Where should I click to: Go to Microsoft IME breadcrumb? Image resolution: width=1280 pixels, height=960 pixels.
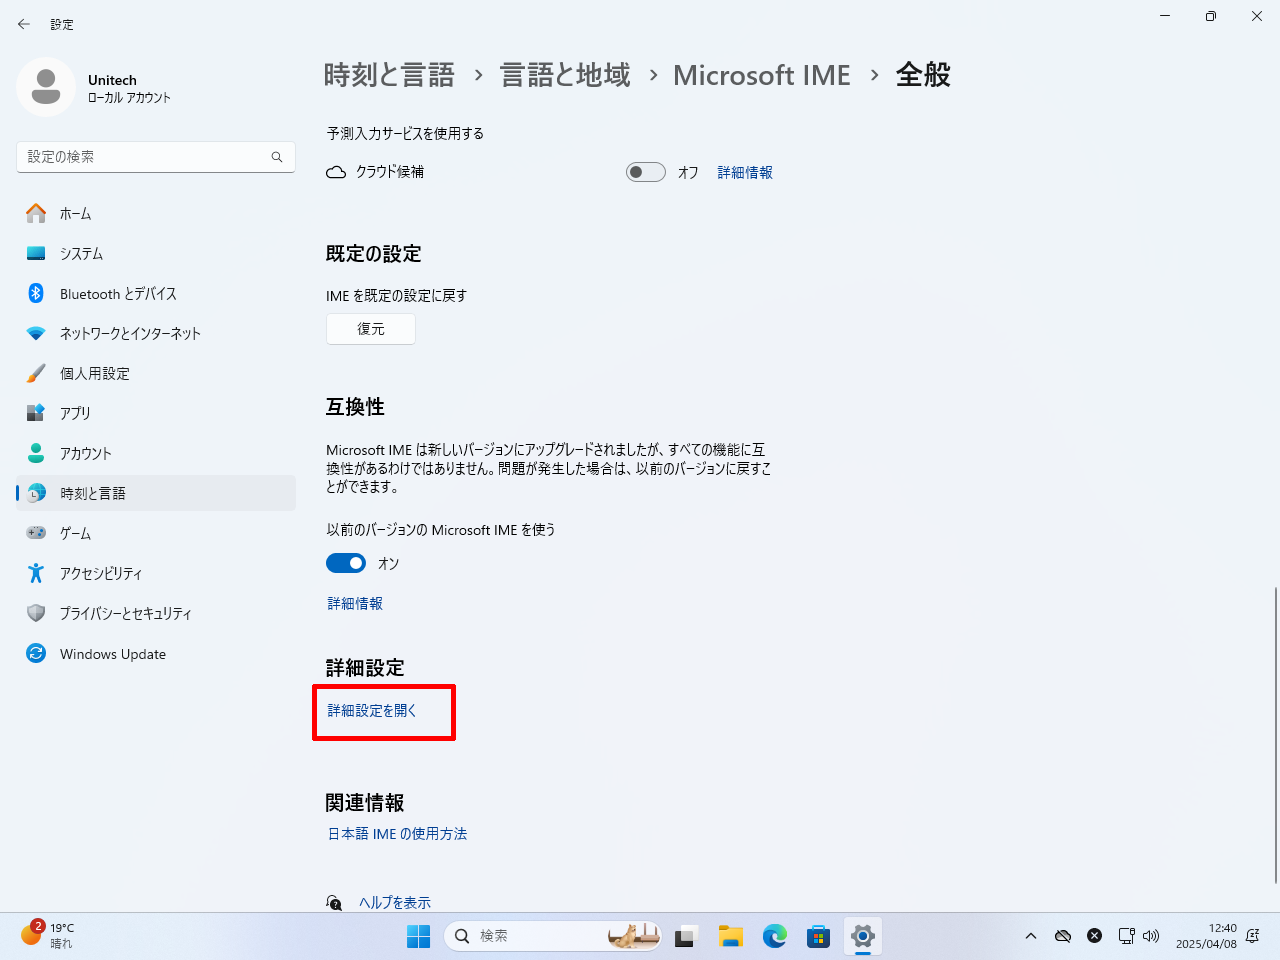coord(762,75)
